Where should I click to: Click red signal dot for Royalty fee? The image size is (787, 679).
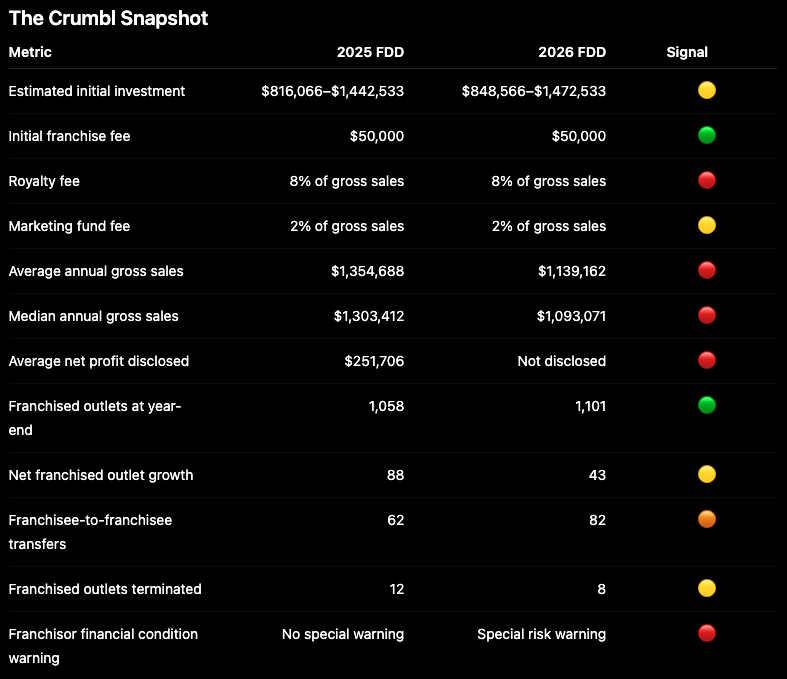(707, 181)
